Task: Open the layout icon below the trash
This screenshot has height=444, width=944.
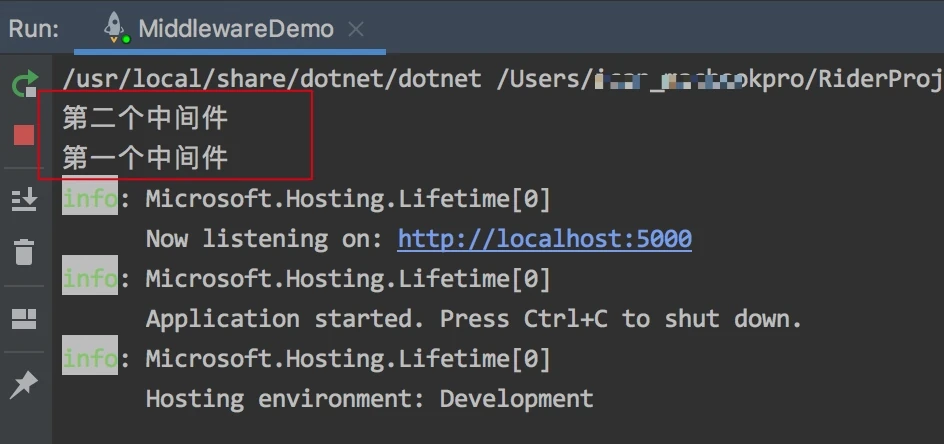Action: click(x=24, y=319)
